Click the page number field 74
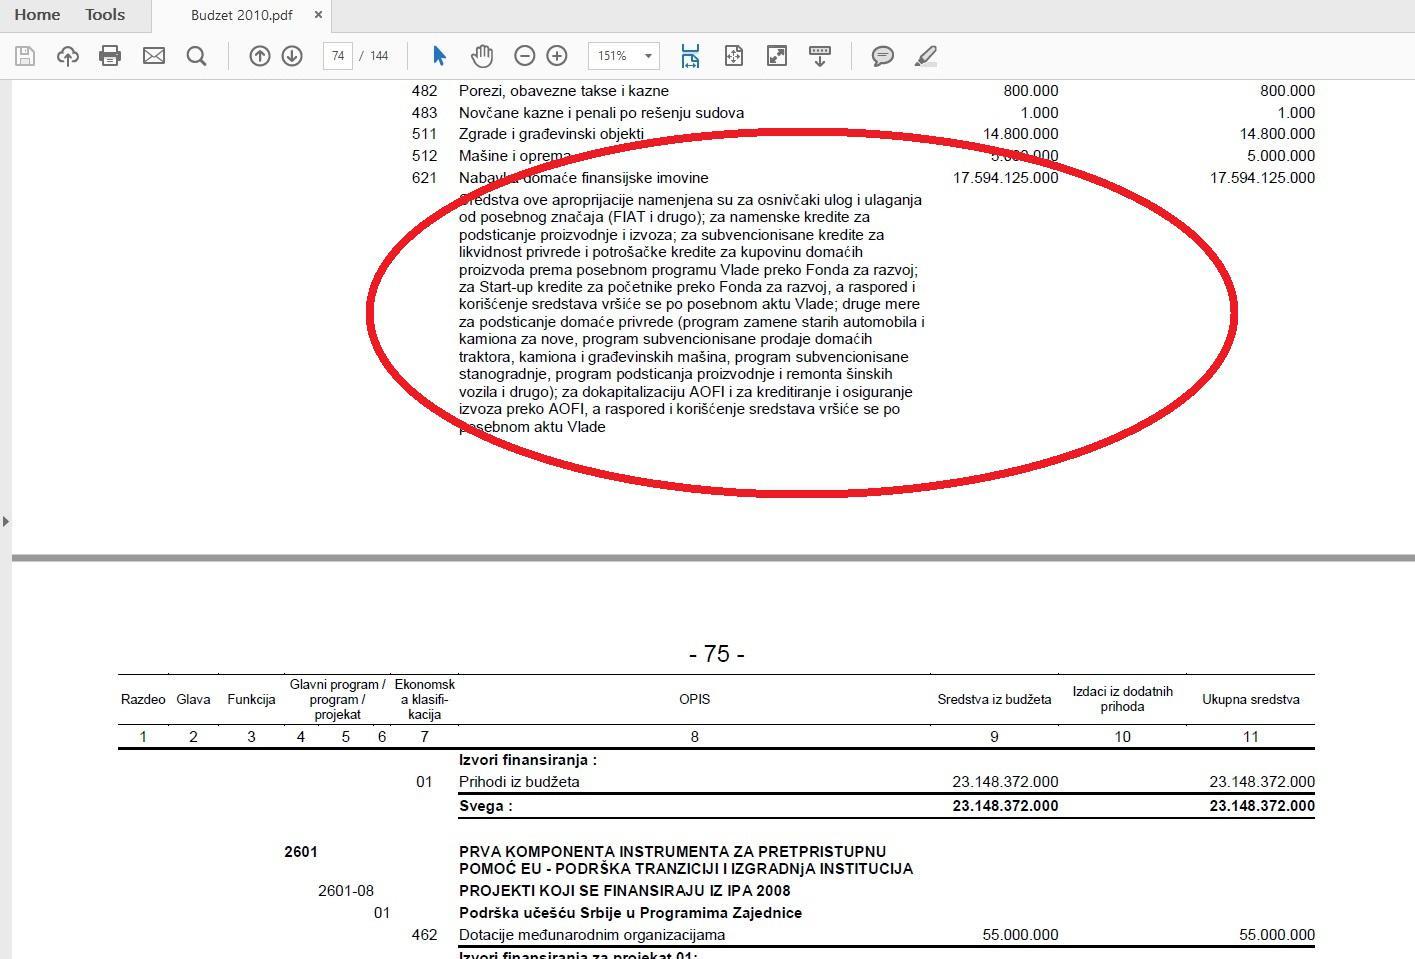This screenshot has height=959, width=1415. [338, 56]
